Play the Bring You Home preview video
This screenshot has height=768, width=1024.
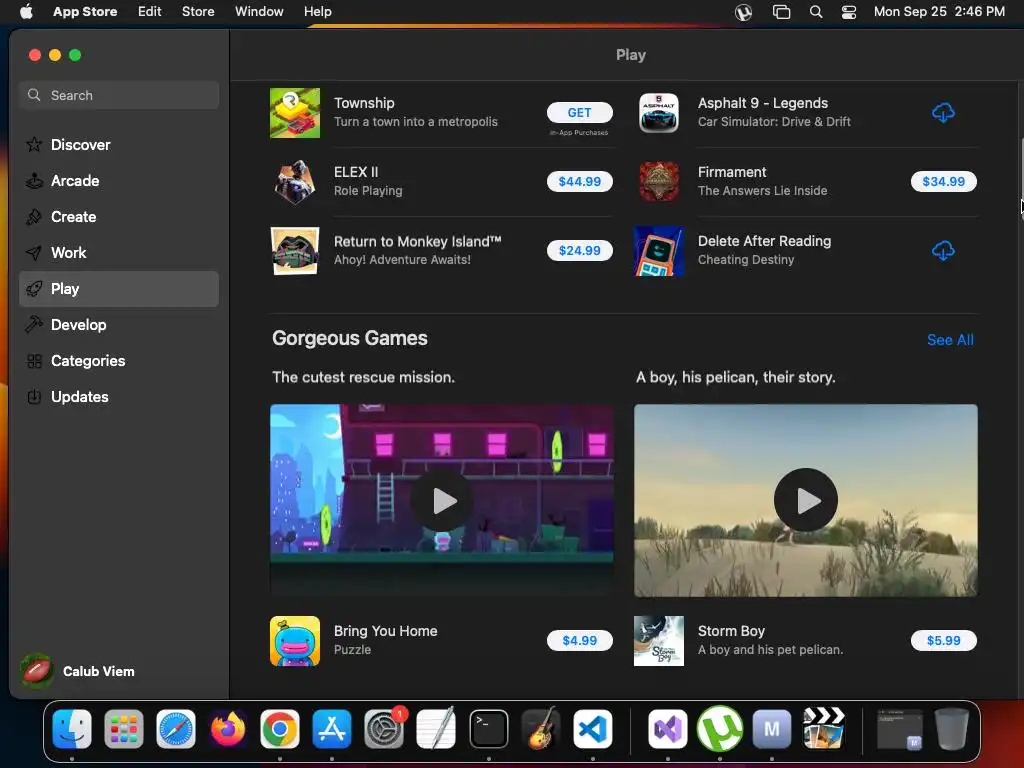coord(442,501)
